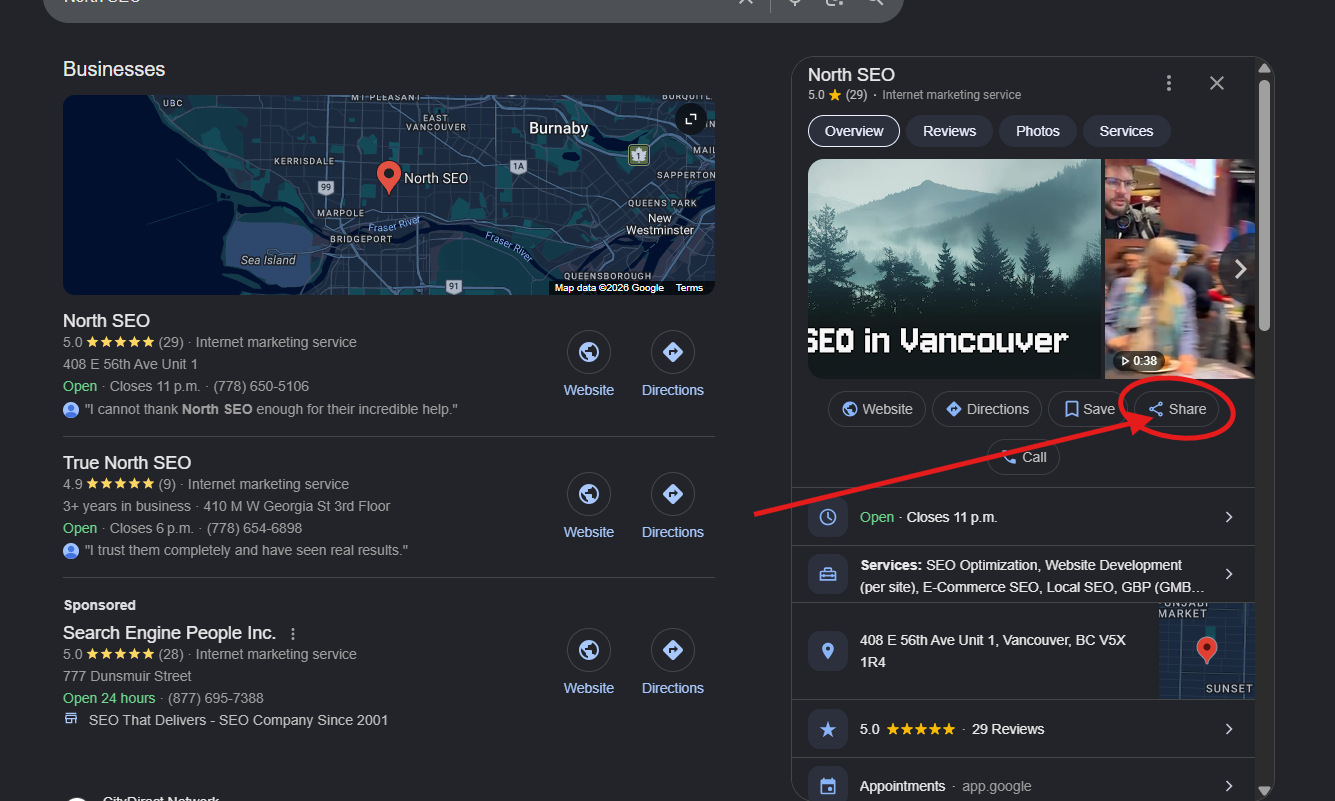
Task: Get Directions for True North SEO
Action: tap(673, 507)
